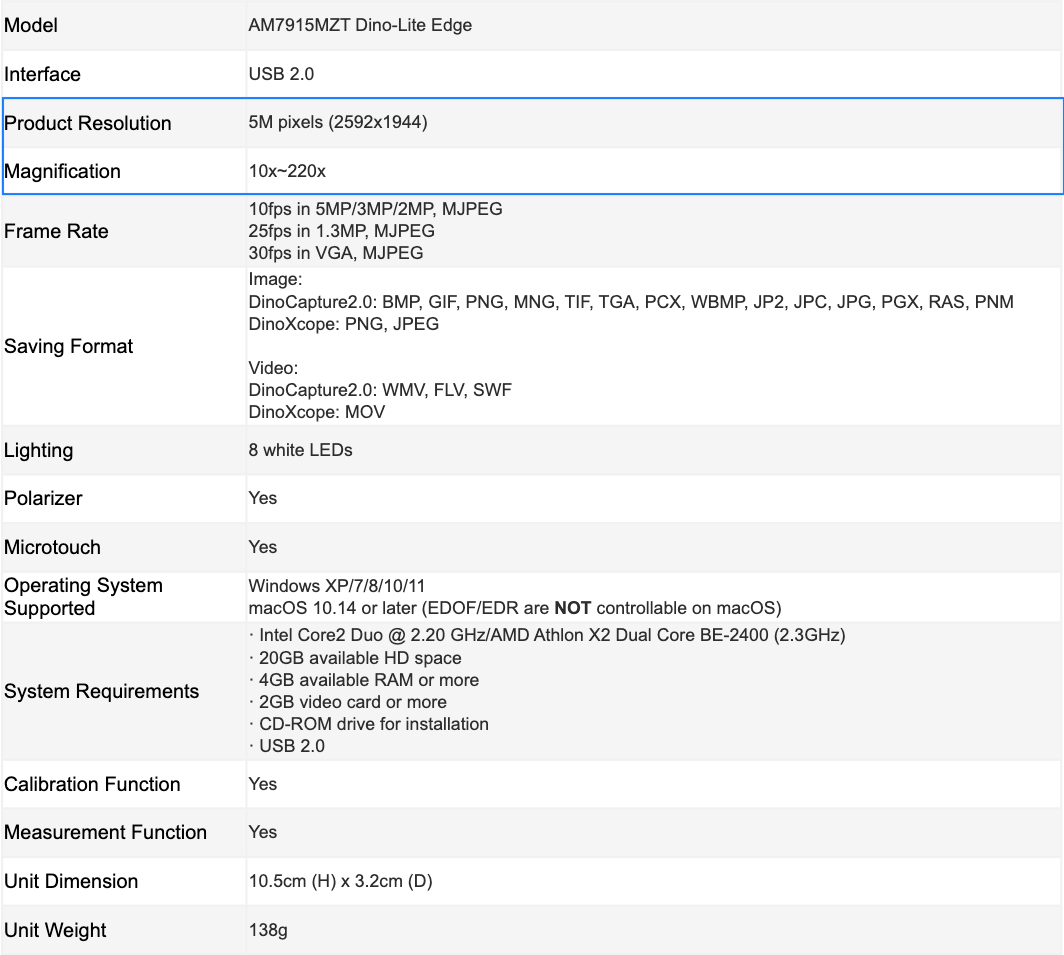Screen dimensions: 1064x955
Task: Click the 'Image:' heading text
Action: coord(276,280)
